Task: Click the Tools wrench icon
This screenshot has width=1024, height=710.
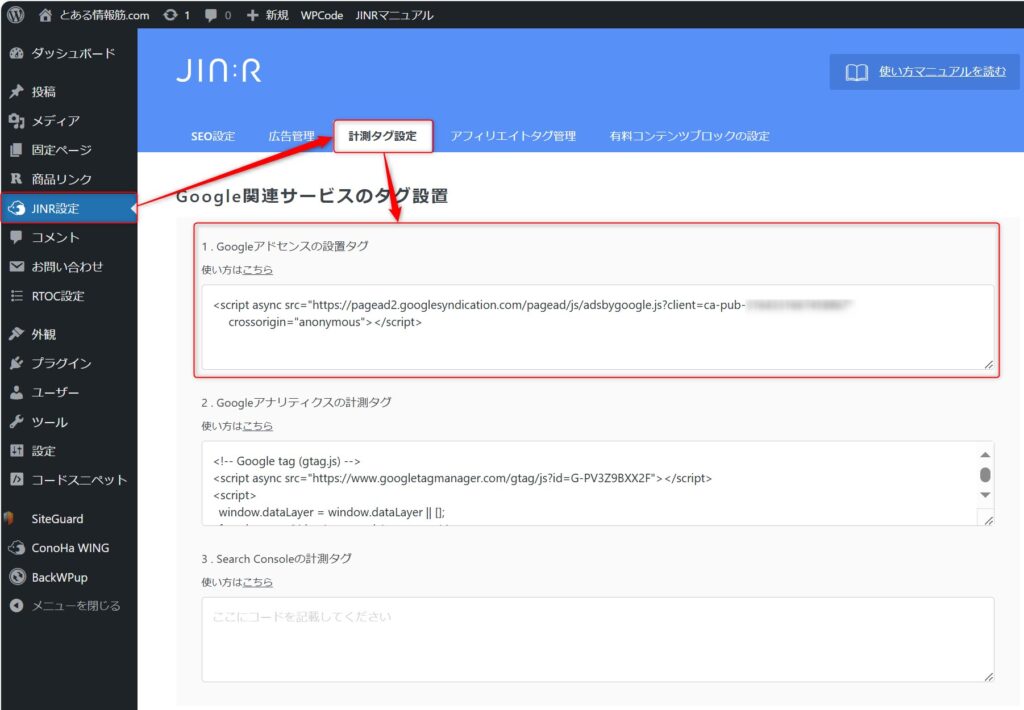Action: click(x=17, y=422)
